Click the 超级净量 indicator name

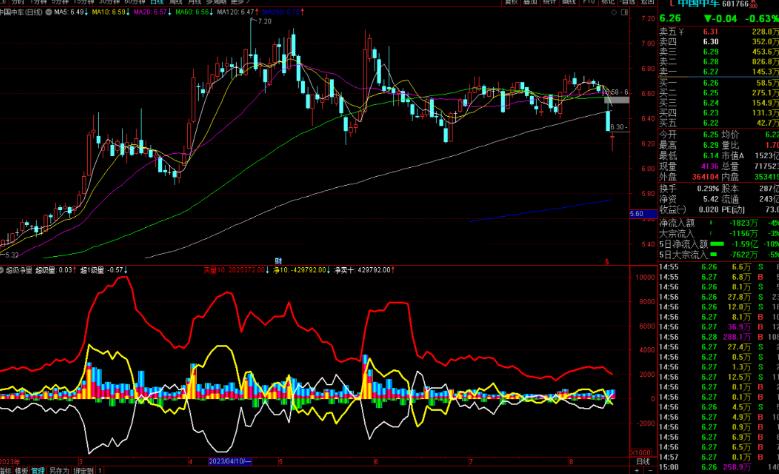pyautogui.click(x=19, y=270)
